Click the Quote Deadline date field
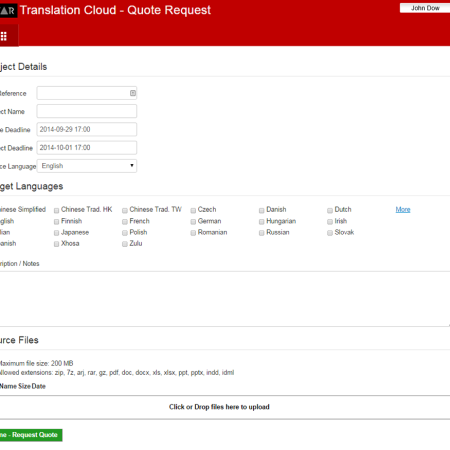 click(87, 129)
